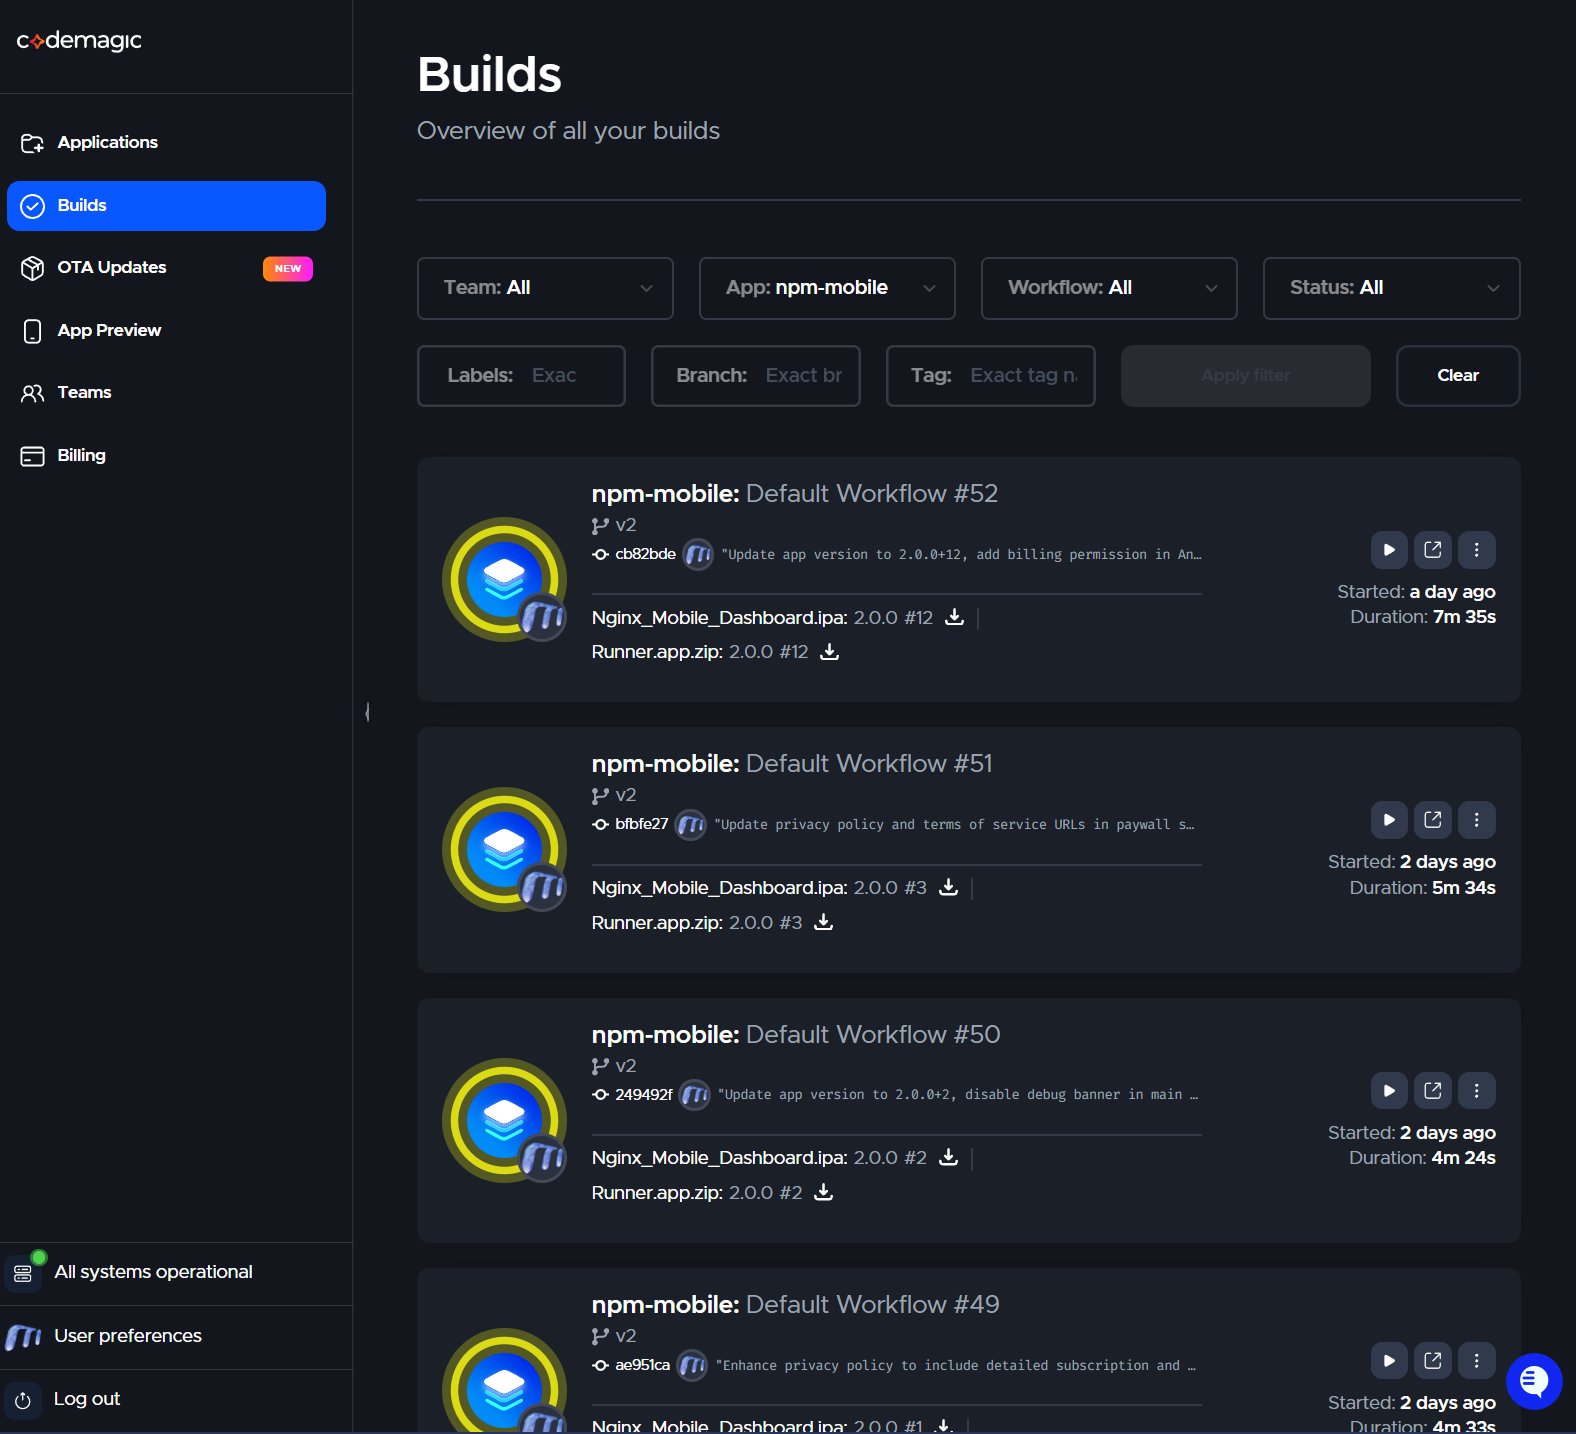Viewport: 1576px width, 1434px height.
Task: Click the Billing card icon
Action: (32, 456)
